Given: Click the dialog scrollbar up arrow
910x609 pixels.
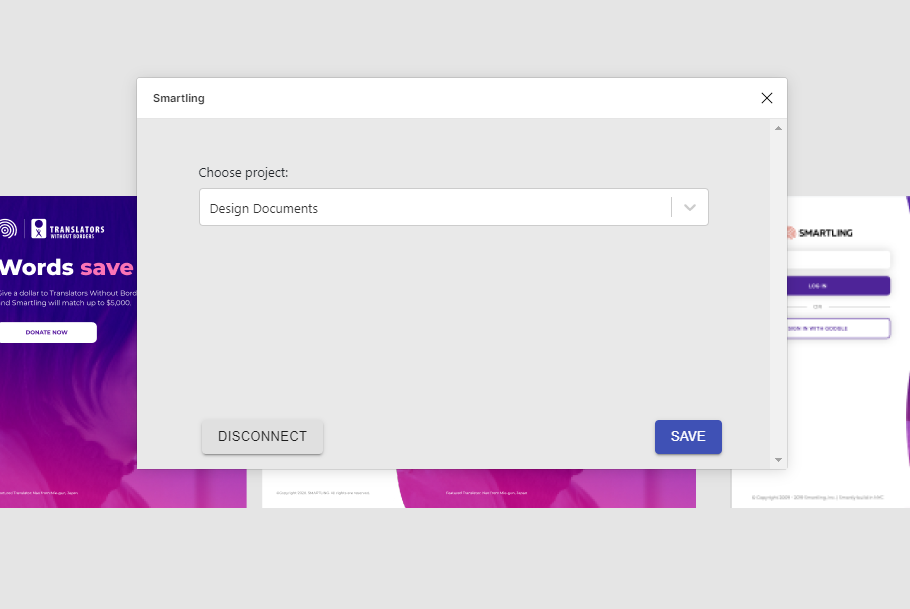Looking at the screenshot, I should pos(778,128).
